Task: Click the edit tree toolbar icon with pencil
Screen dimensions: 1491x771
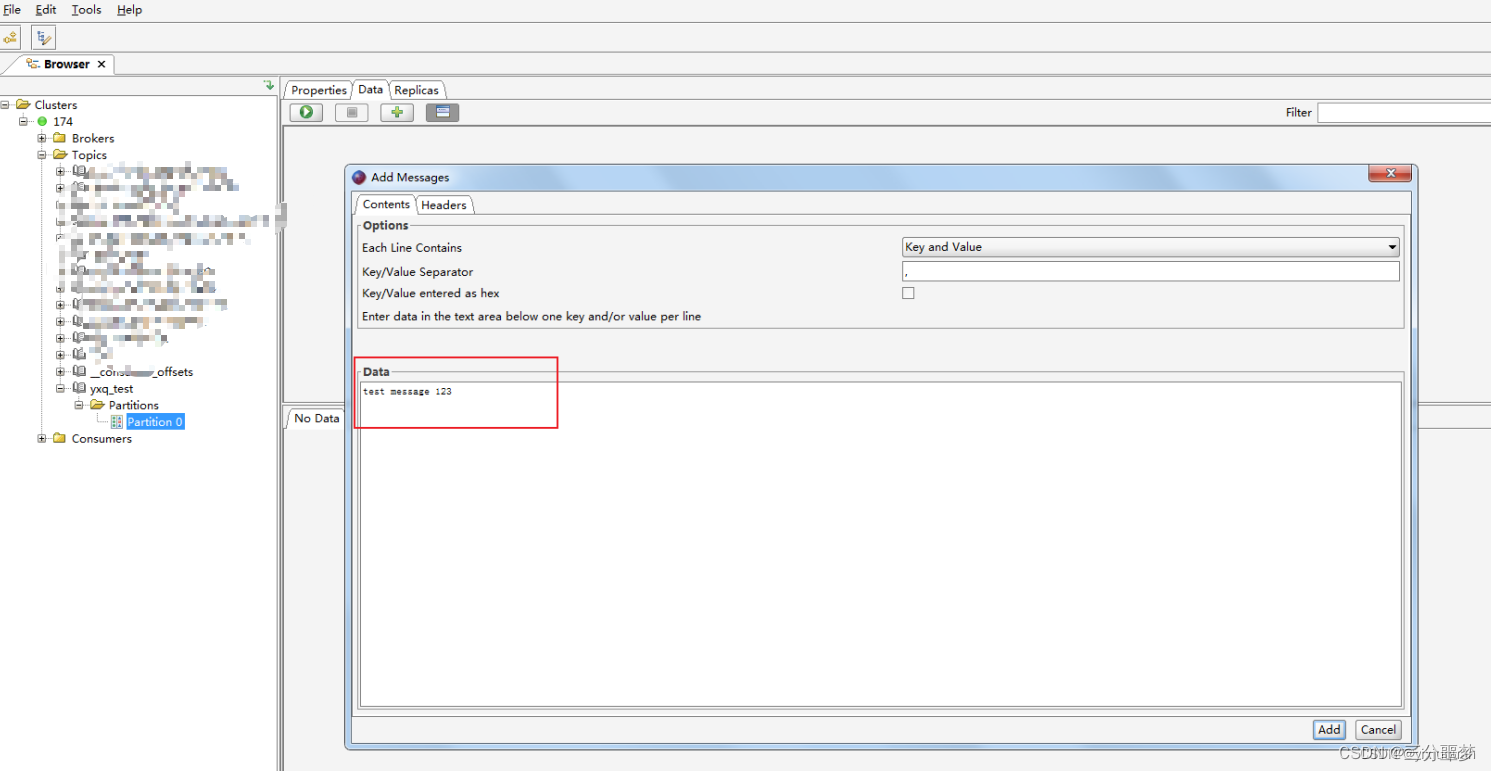Action: (x=43, y=38)
